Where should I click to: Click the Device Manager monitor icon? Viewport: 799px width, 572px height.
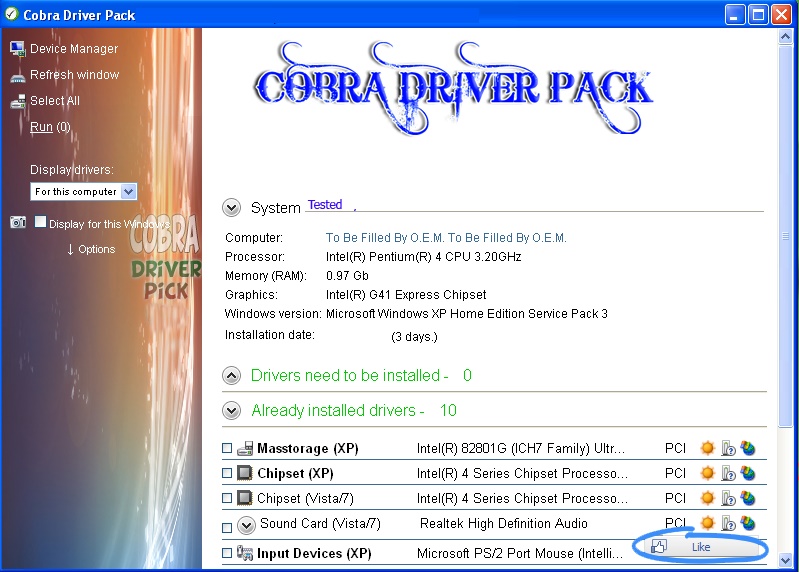click(x=17, y=48)
